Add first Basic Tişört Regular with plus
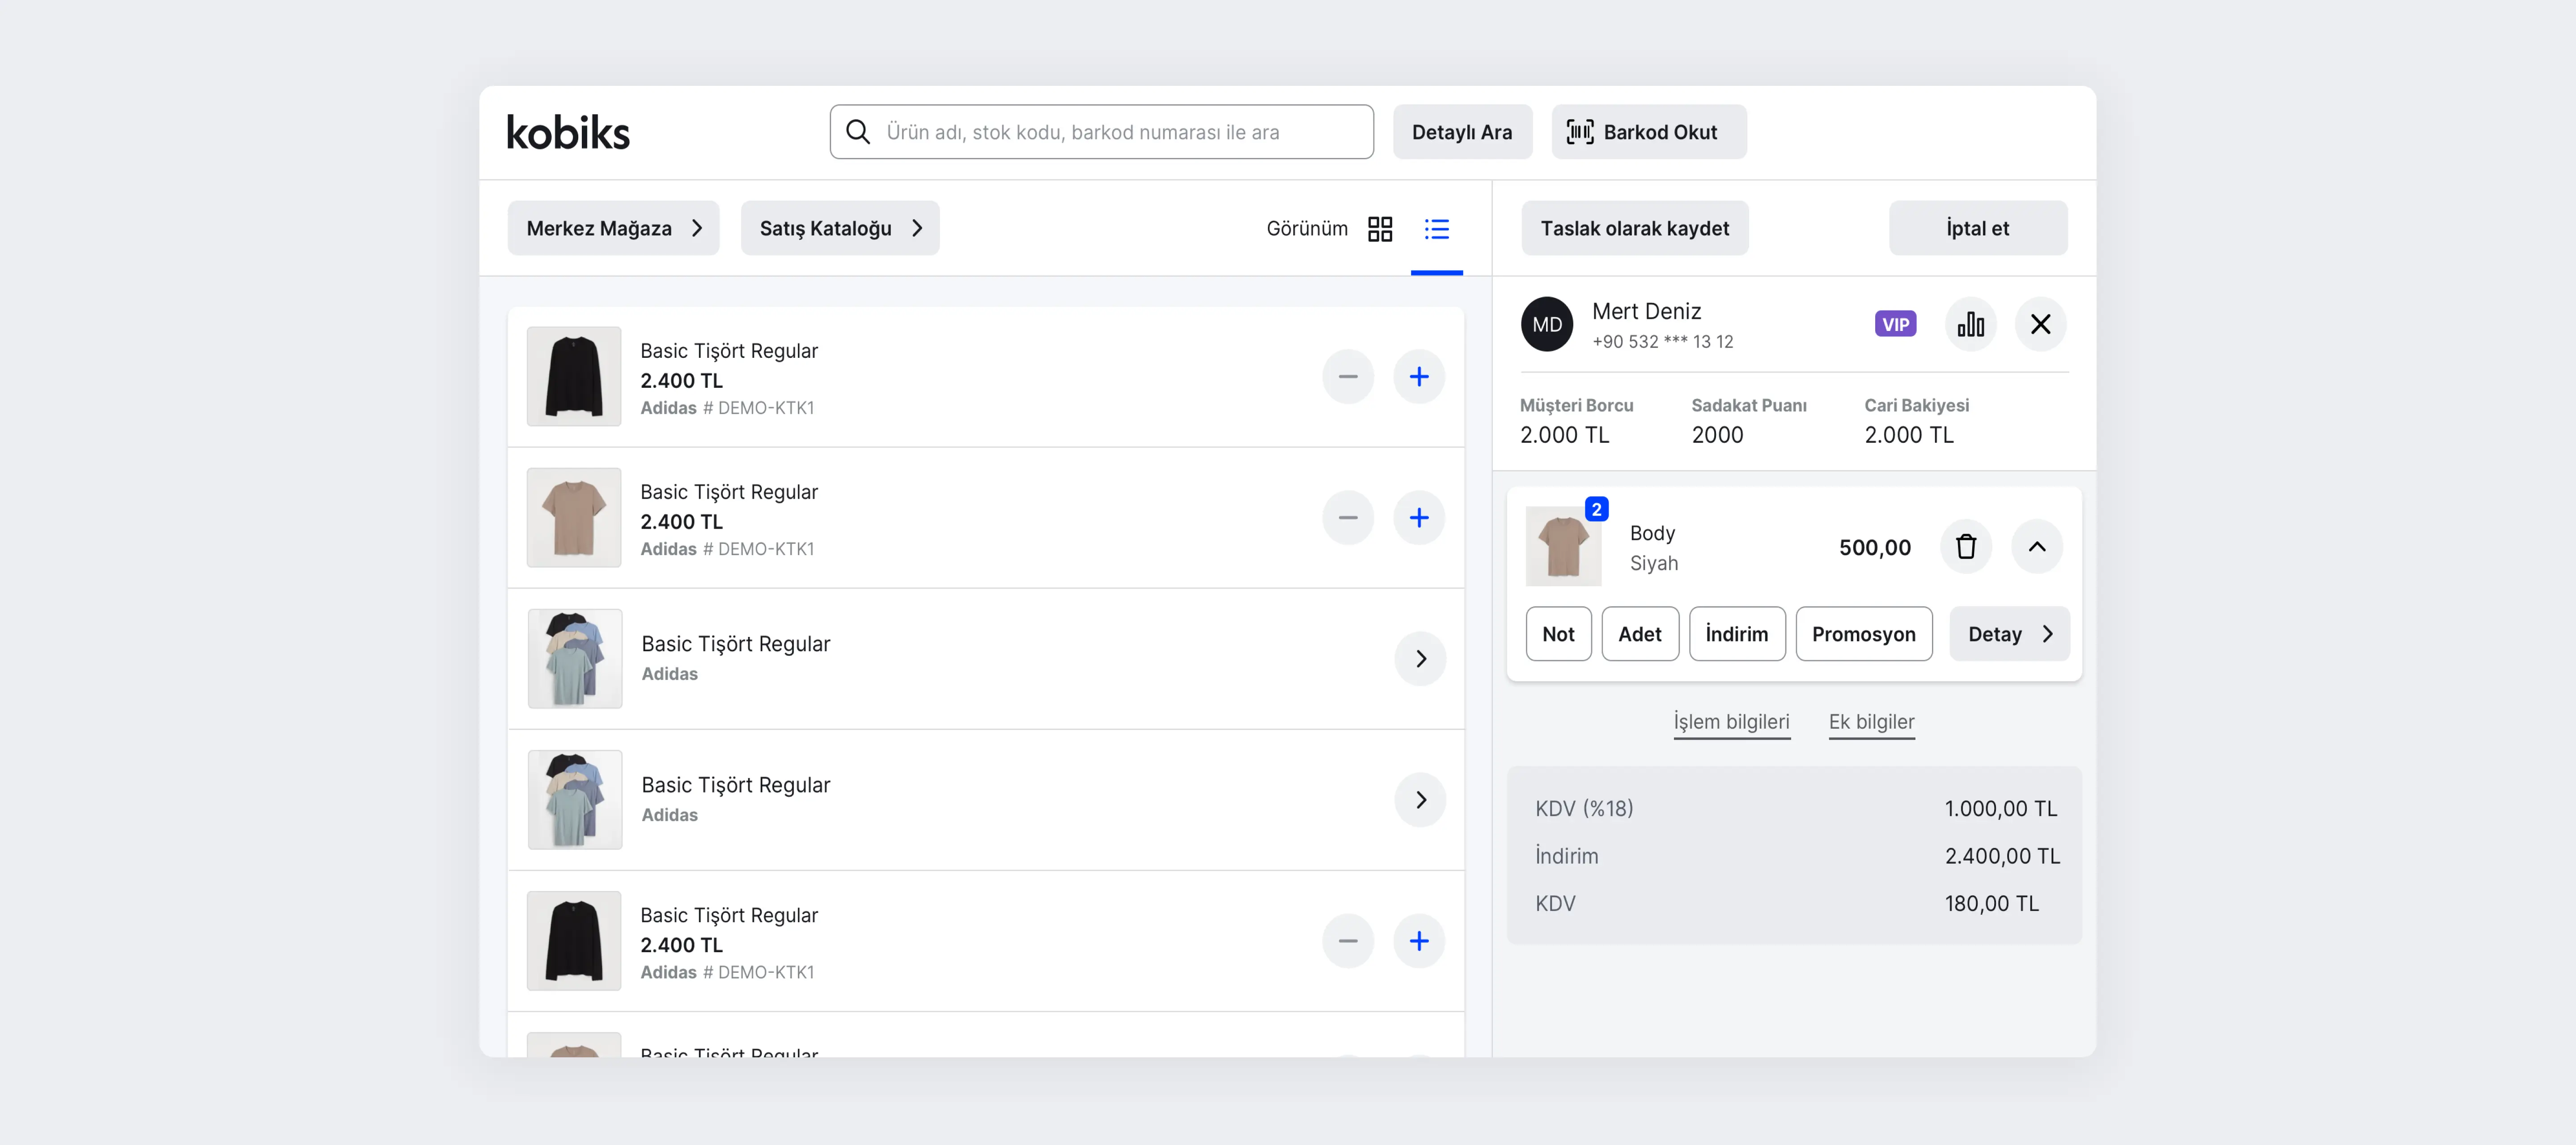The height and width of the screenshot is (1145, 2576). [1419, 377]
